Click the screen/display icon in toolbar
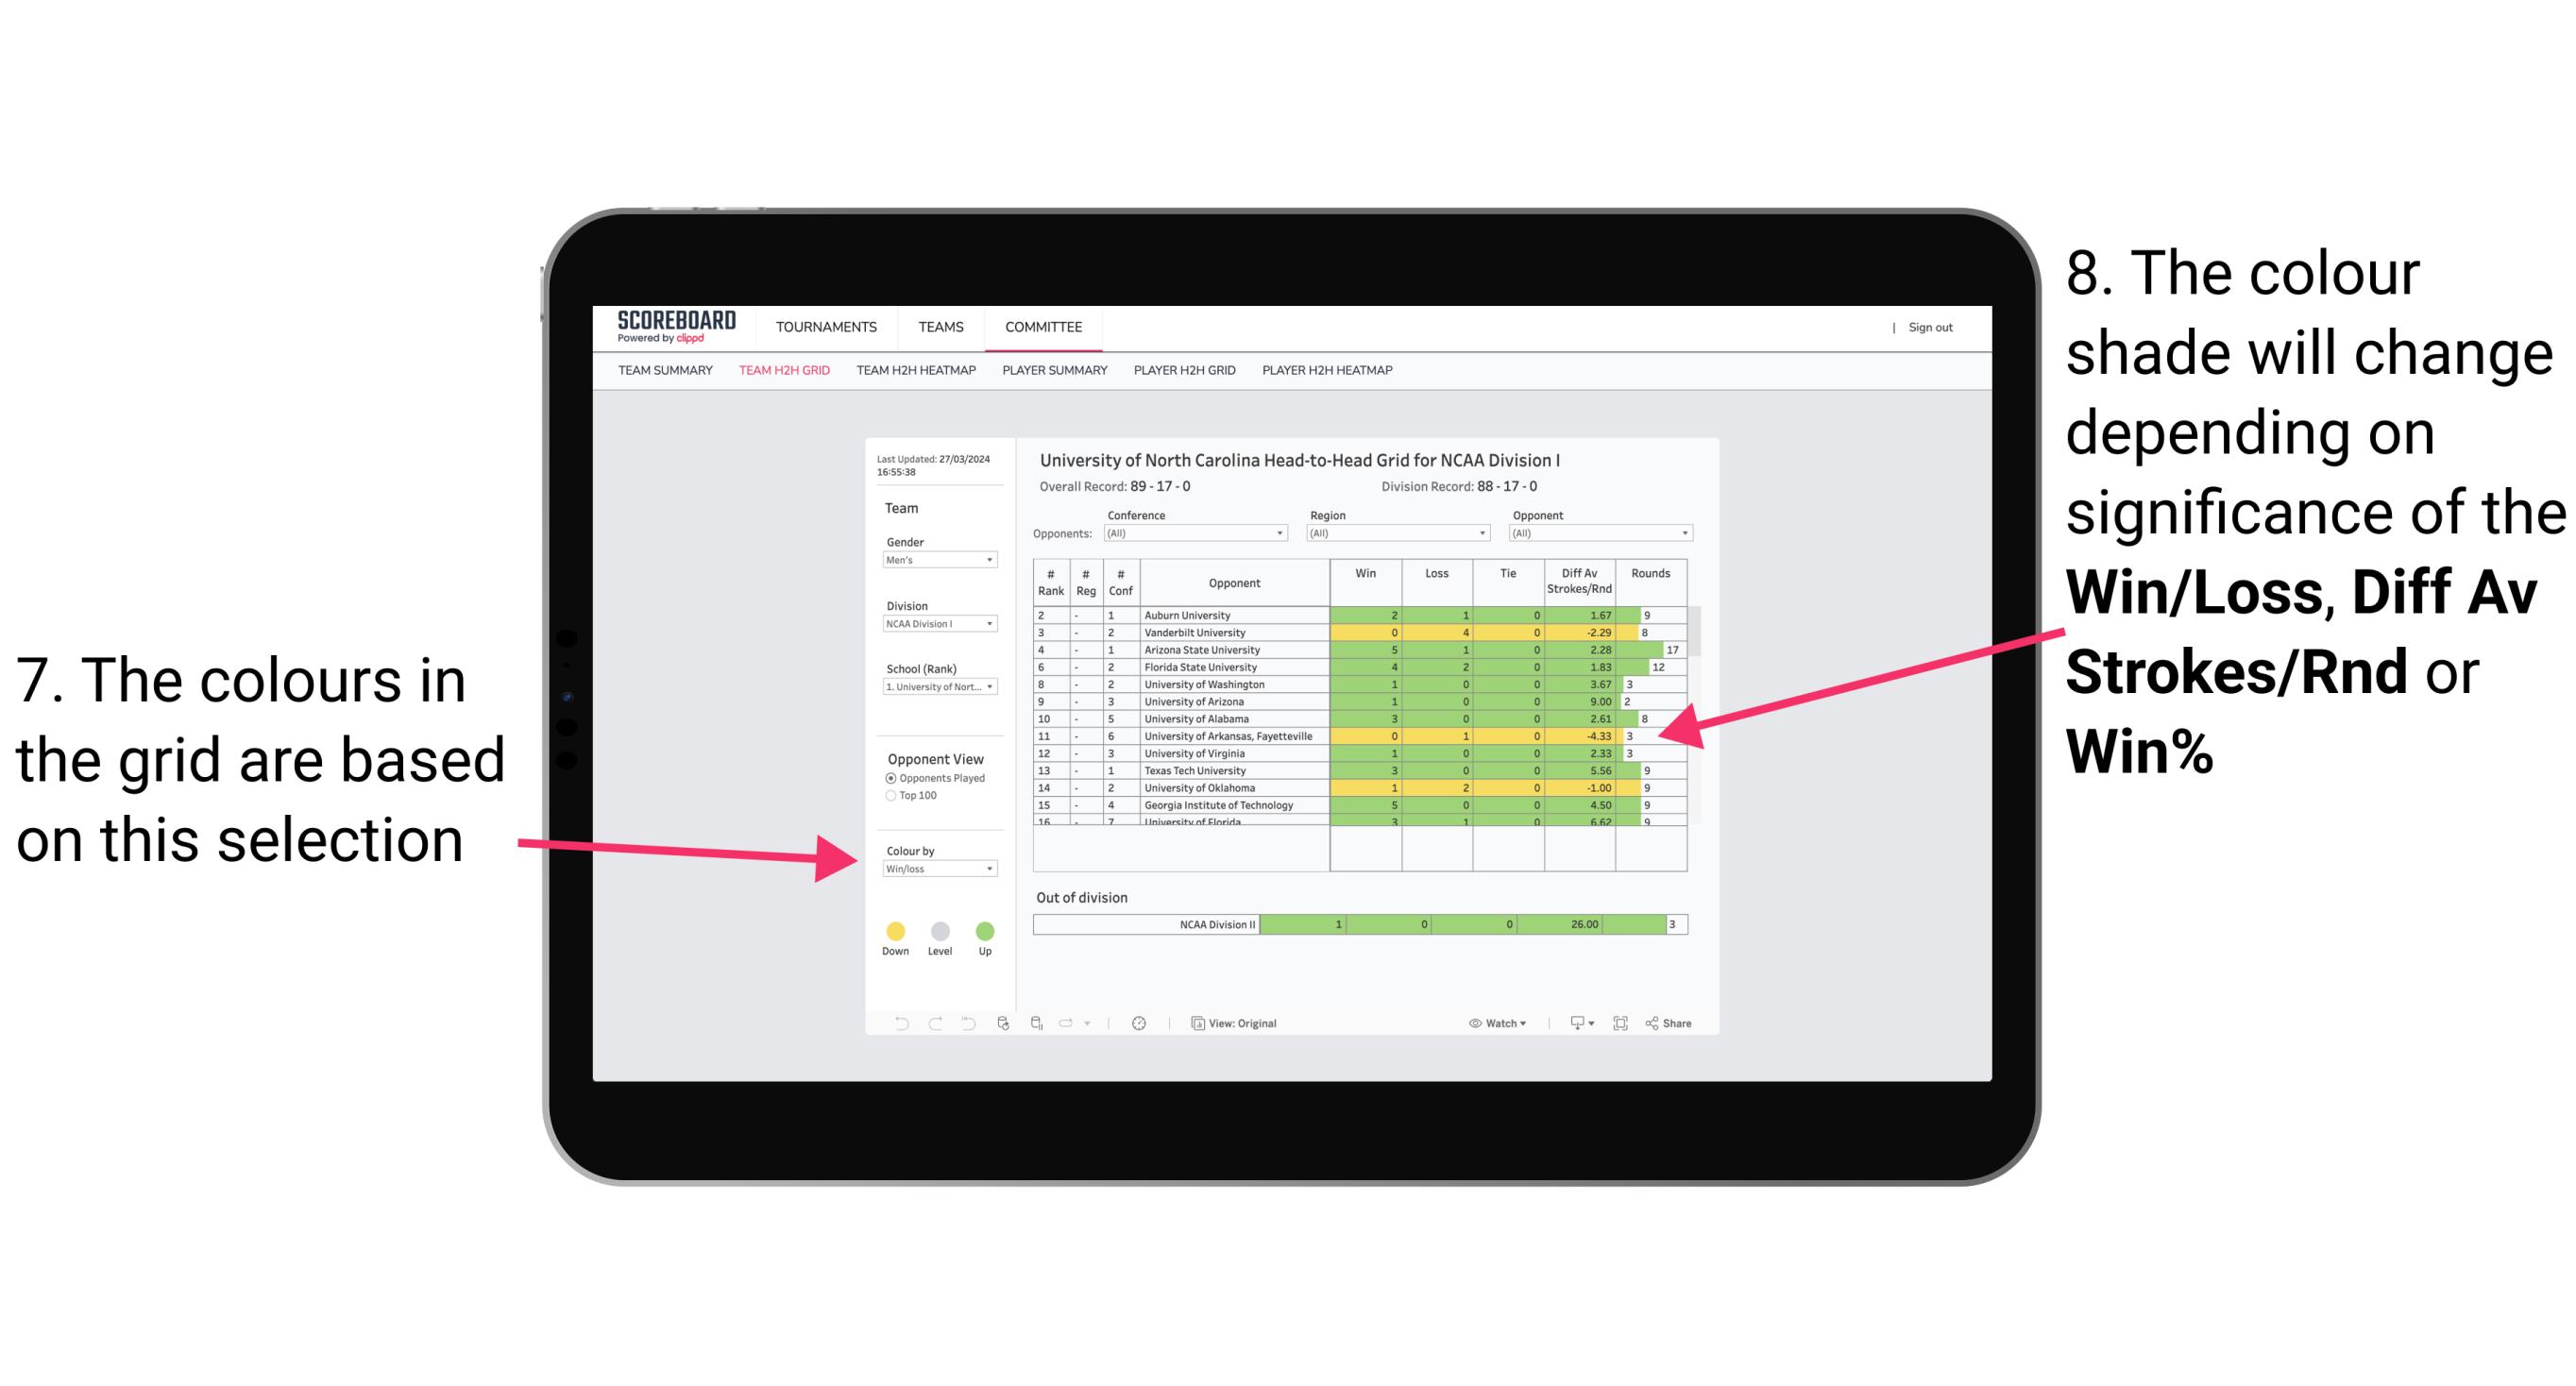Screen dimensions: 2576x1386 point(1572,1024)
